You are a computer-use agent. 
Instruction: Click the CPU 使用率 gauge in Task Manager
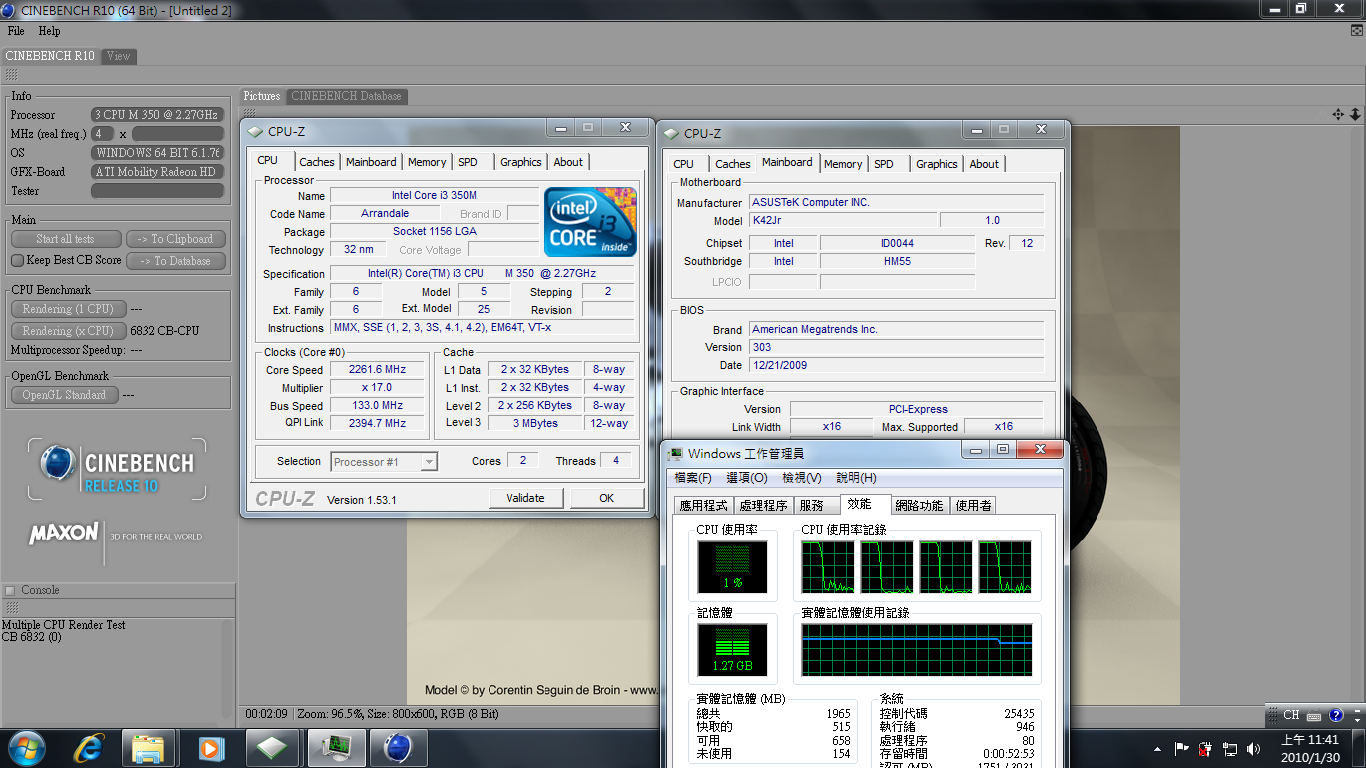(x=732, y=566)
